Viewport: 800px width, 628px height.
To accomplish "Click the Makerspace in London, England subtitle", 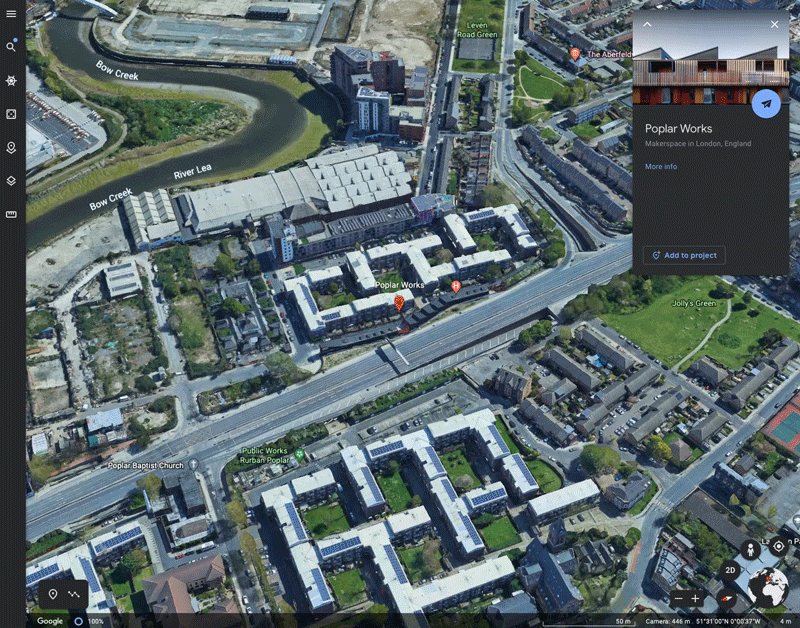I will point(697,143).
